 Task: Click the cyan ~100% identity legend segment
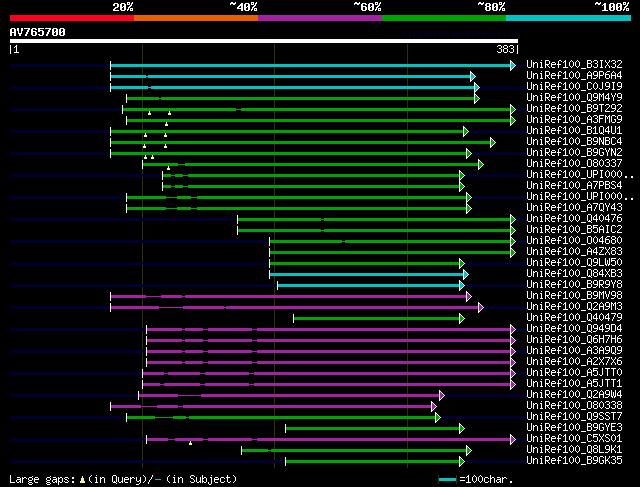click(x=568, y=18)
